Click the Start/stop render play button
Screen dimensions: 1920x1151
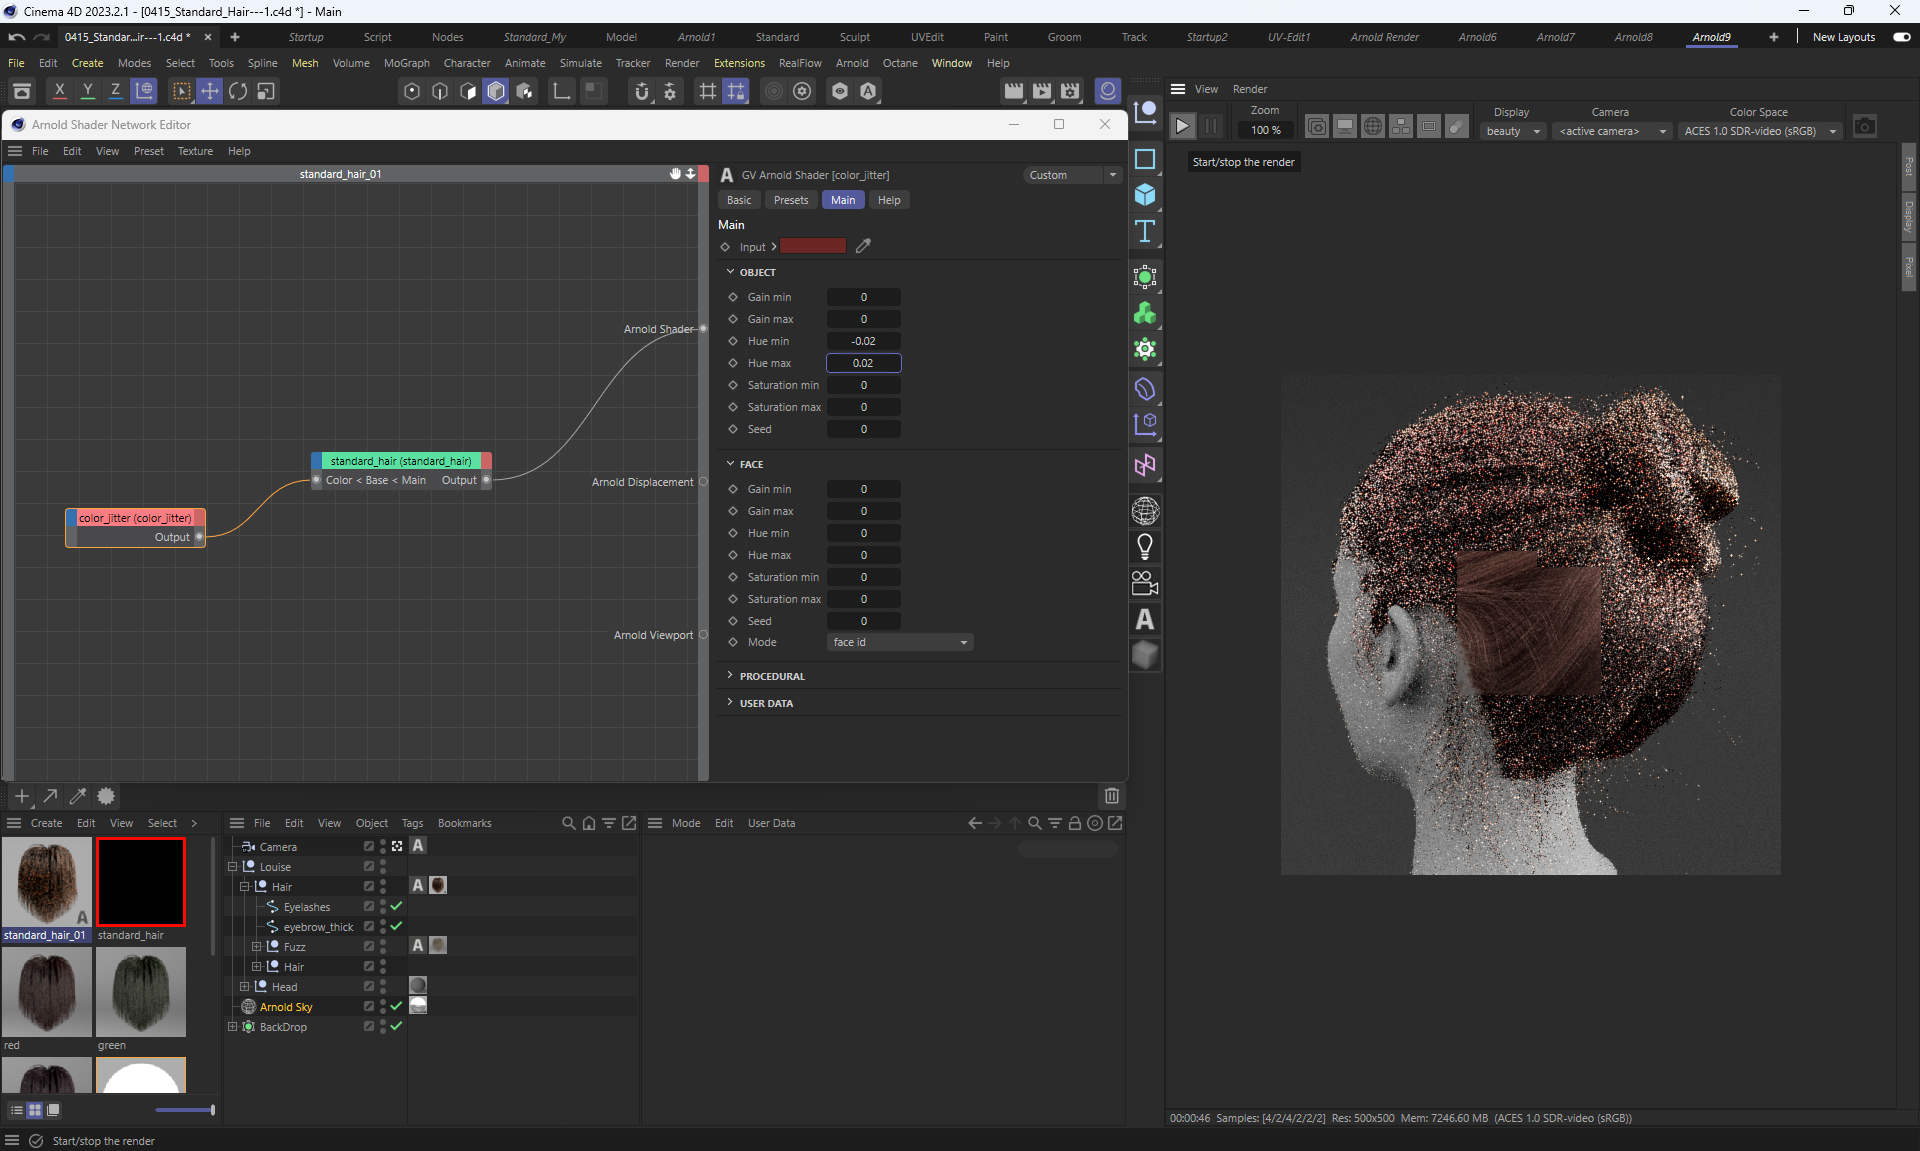1182,127
